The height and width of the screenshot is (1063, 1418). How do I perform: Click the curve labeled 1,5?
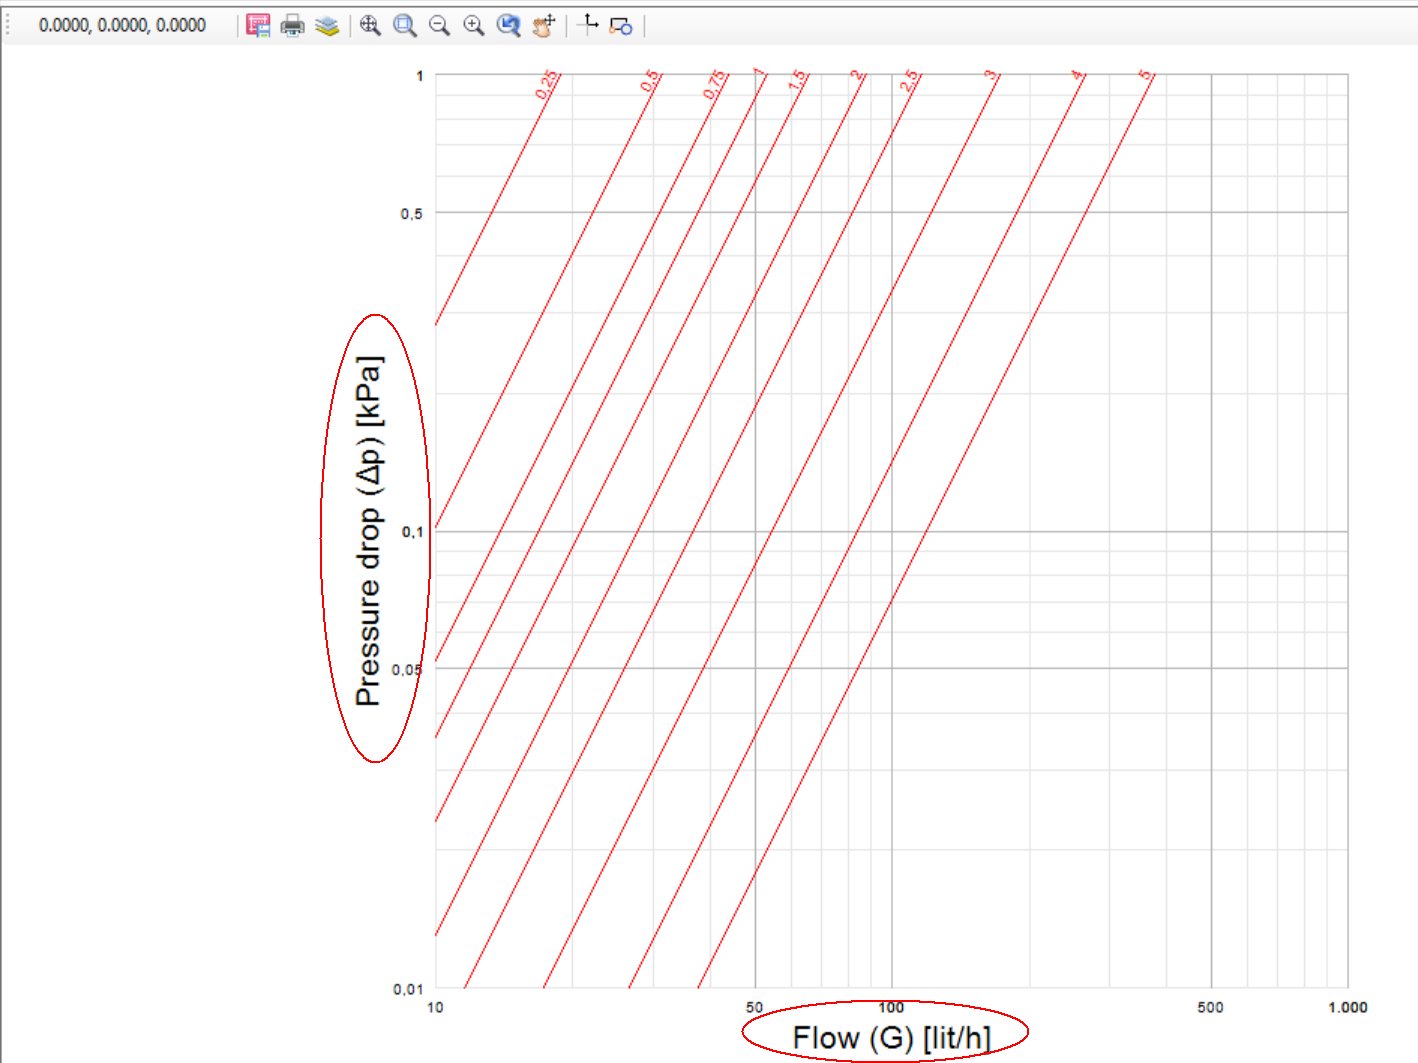coord(798,80)
